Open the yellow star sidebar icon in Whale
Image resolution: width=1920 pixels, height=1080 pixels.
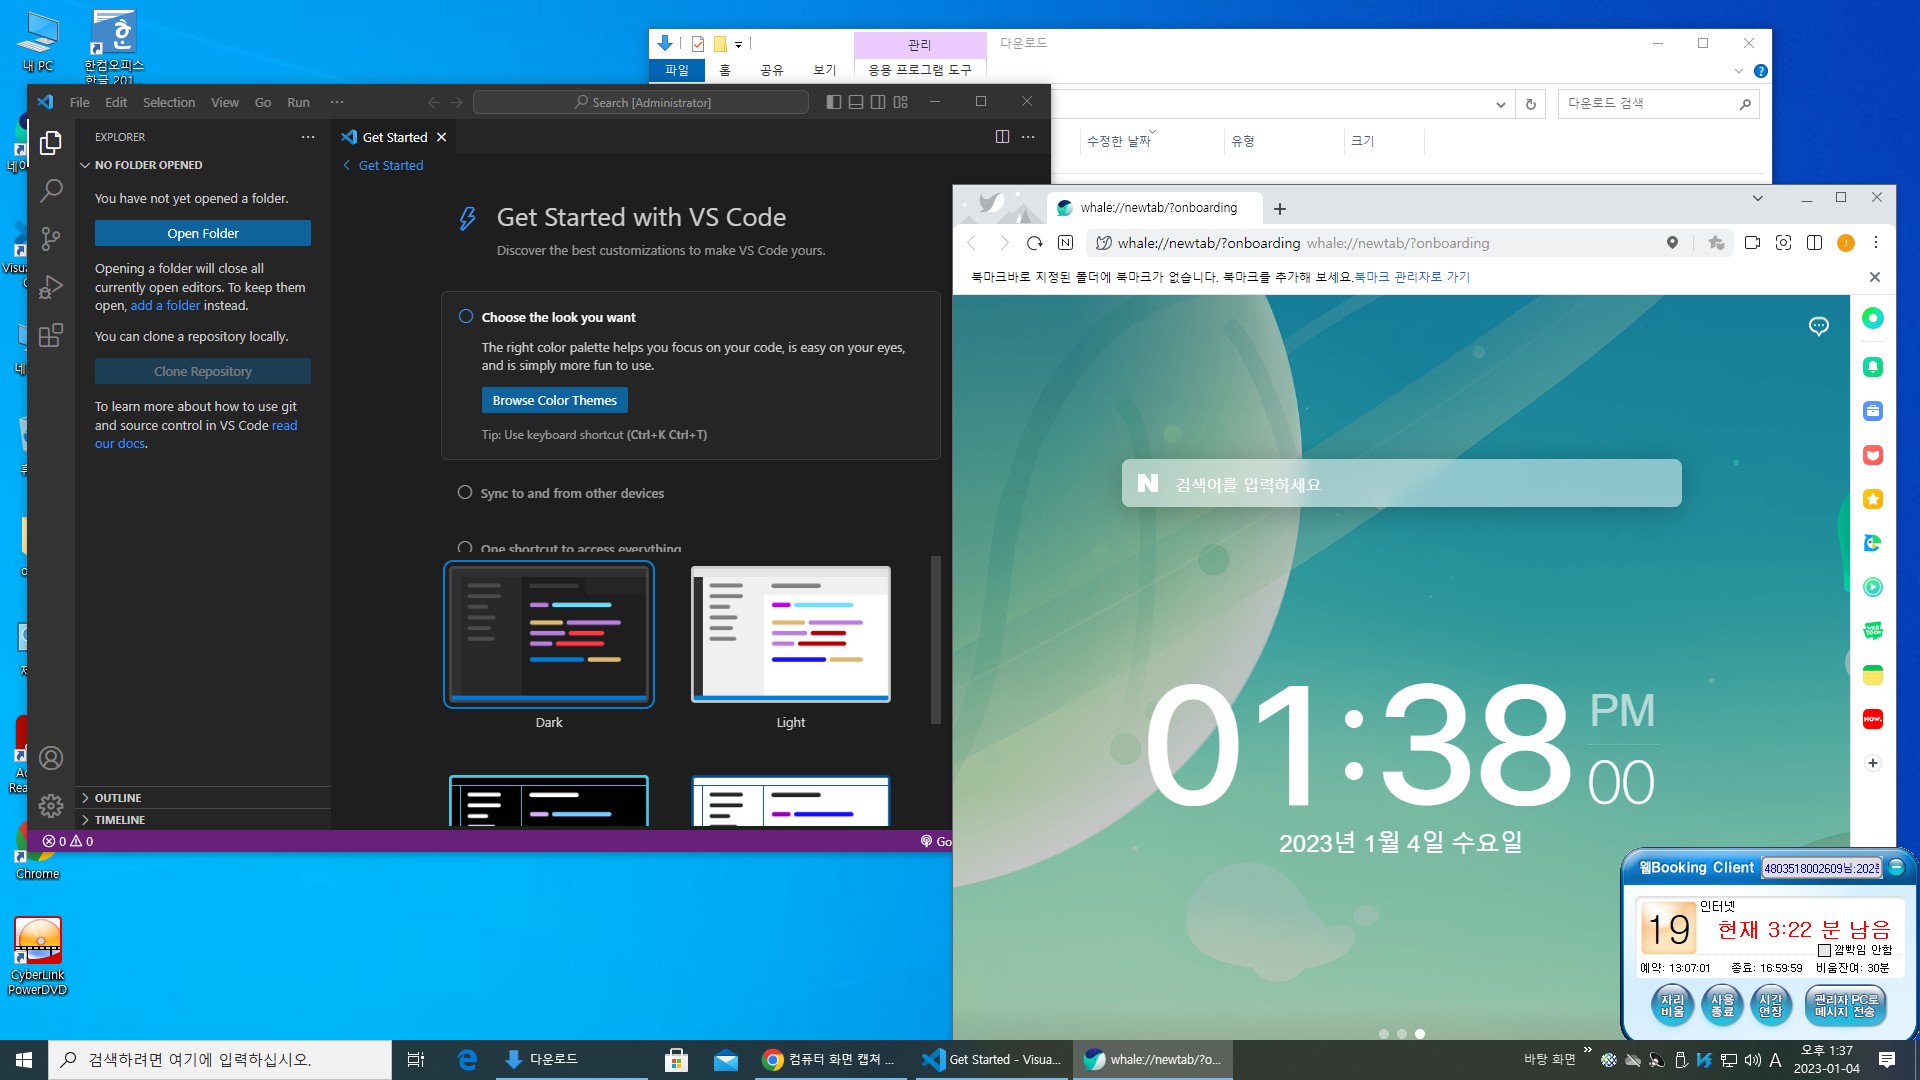point(1873,499)
